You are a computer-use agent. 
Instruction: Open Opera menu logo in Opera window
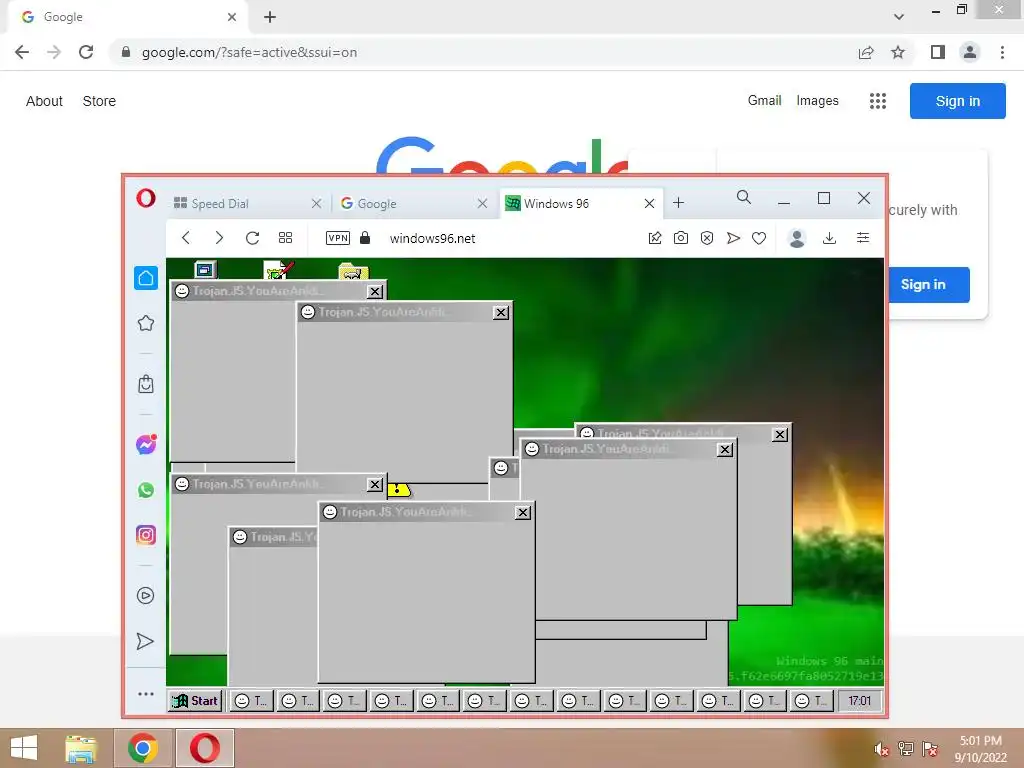pyautogui.click(x=146, y=198)
